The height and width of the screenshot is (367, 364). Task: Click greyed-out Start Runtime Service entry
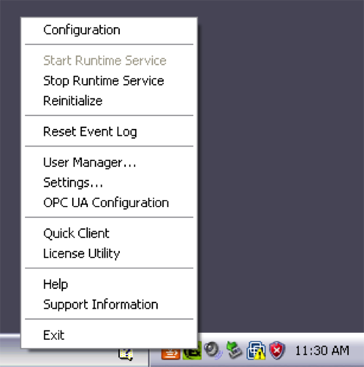[x=109, y=61]
